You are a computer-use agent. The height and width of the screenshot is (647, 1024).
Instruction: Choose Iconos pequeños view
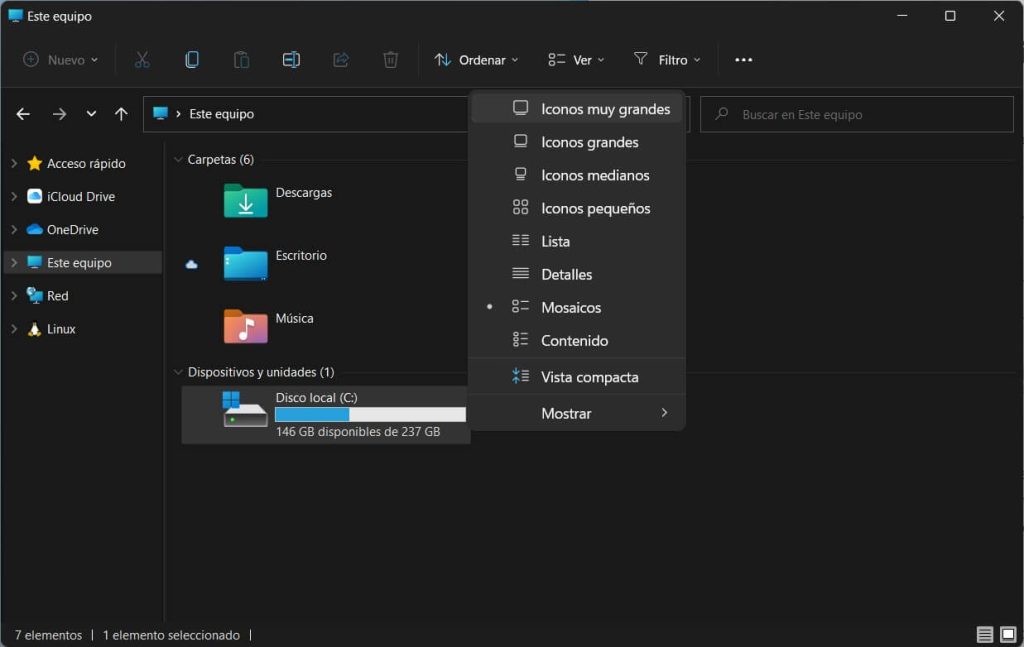tap(577, 208)
